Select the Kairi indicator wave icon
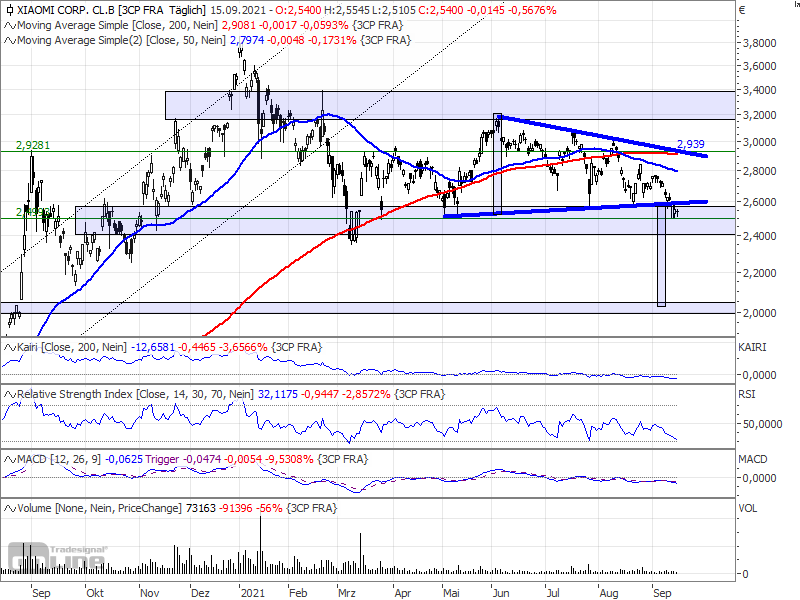Image resolution: width=800 pixels, height=600 pixels. click(8, 347)
